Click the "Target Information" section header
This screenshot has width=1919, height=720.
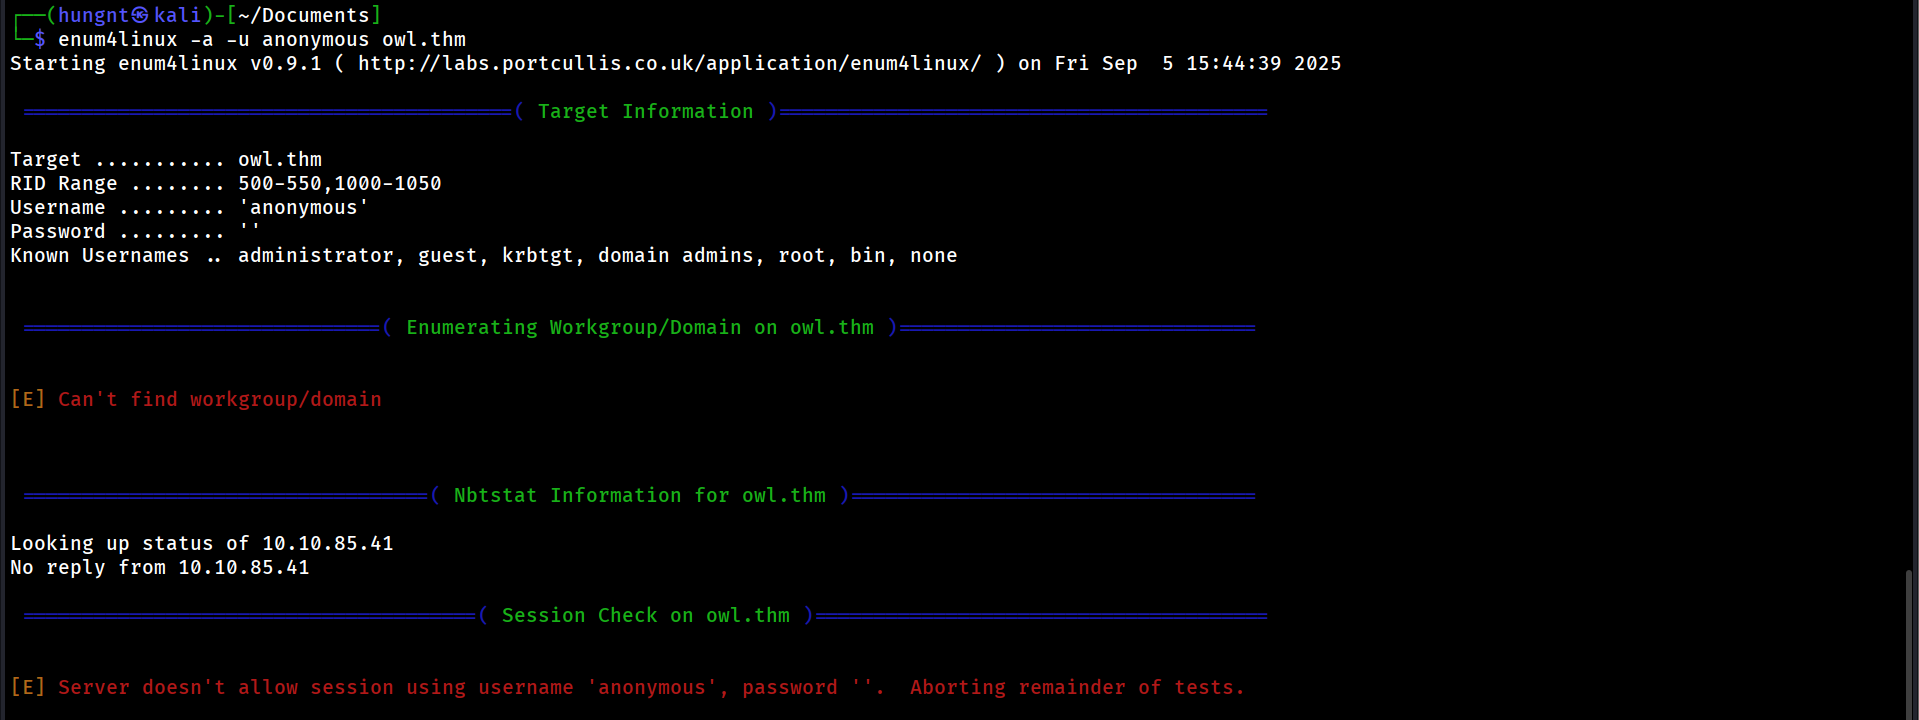coord(645,111)
